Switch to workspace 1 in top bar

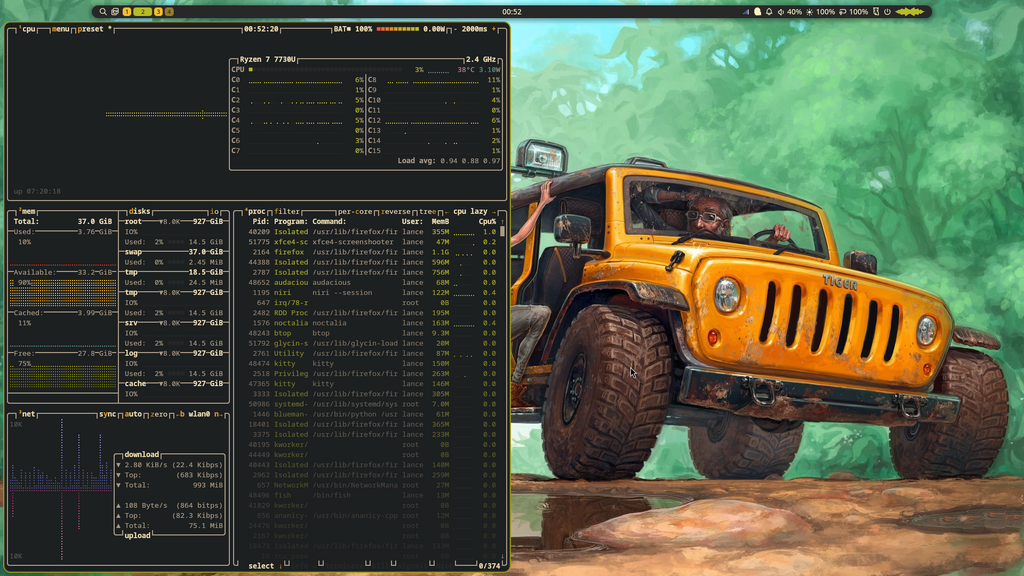tap(127, 12)
